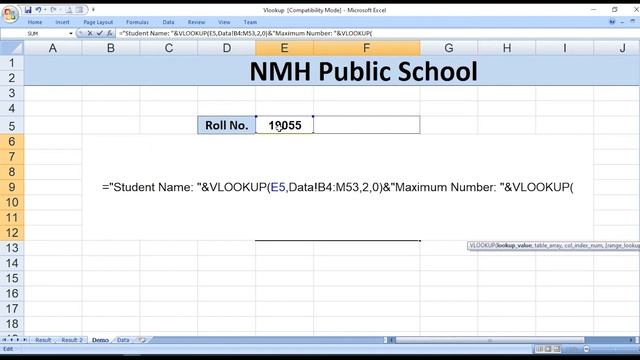Confirm formula with Enter checkmark icon
This screenshot has width=640, height=360.
pyautogui.click(x=100, y=33)
